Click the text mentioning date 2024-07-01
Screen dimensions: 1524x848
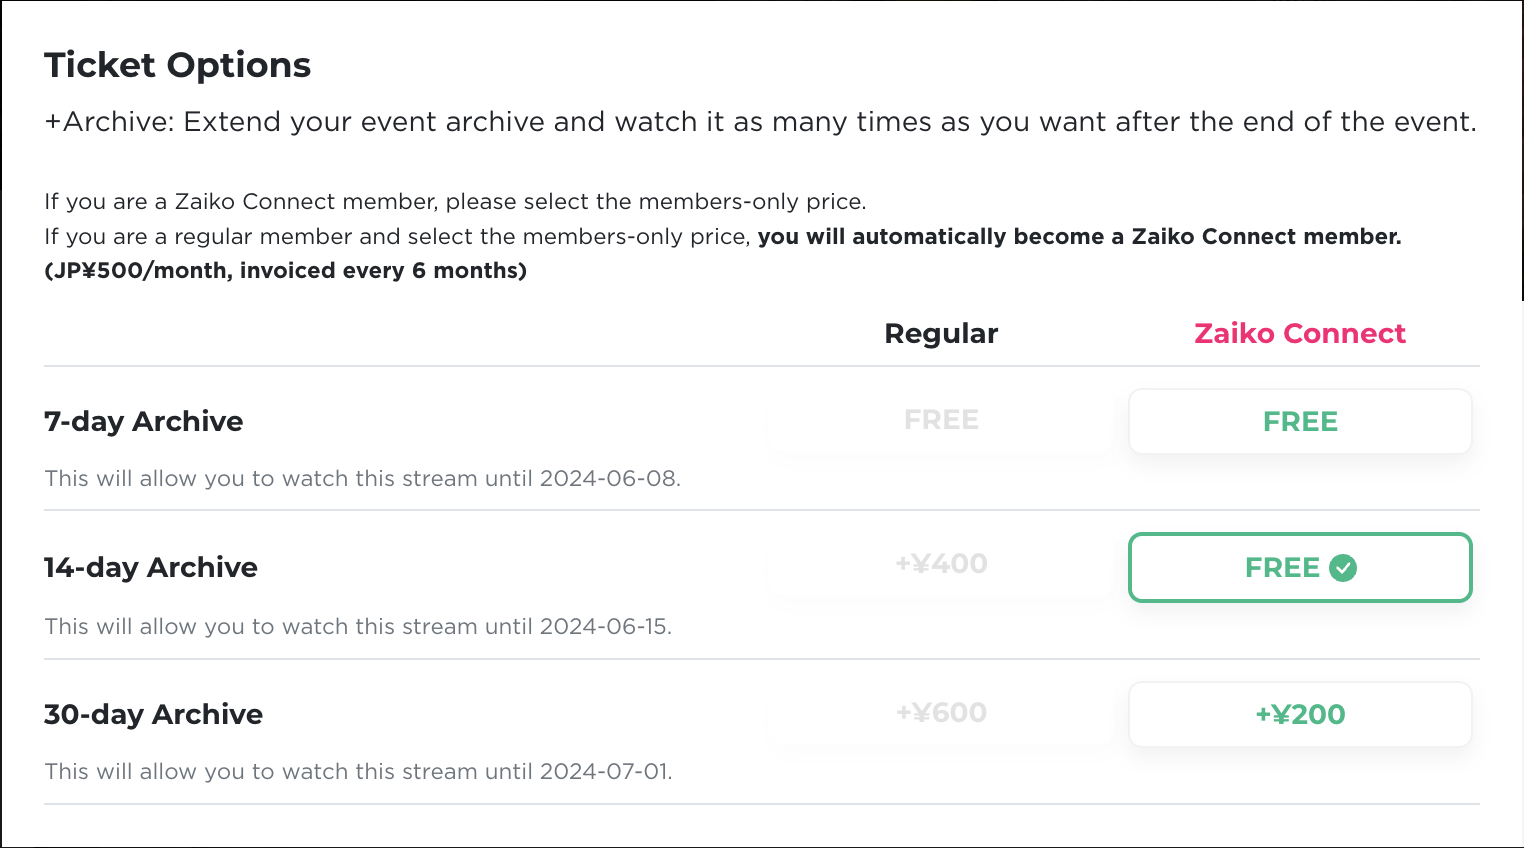(x=358, y=772)
